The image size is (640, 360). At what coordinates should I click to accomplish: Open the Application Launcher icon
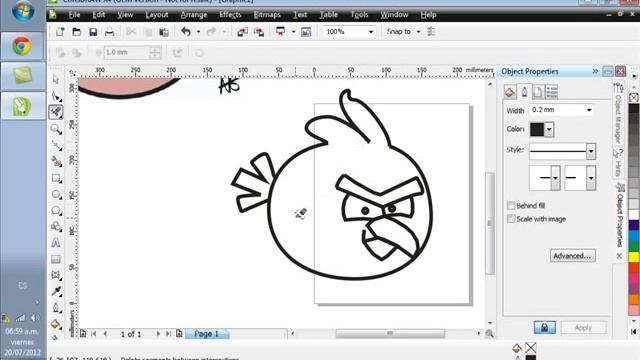click(280, 31)
